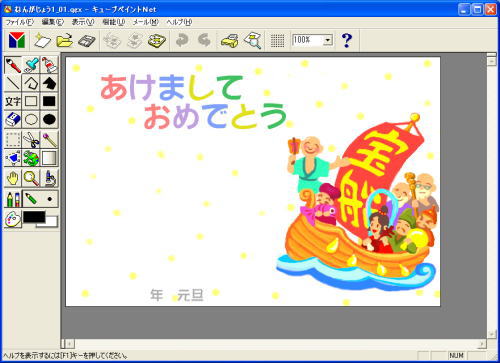Screen dimensions: 500x363
Task: Pick the magnifying glass zoom tool
Action: tap(31, 178)
